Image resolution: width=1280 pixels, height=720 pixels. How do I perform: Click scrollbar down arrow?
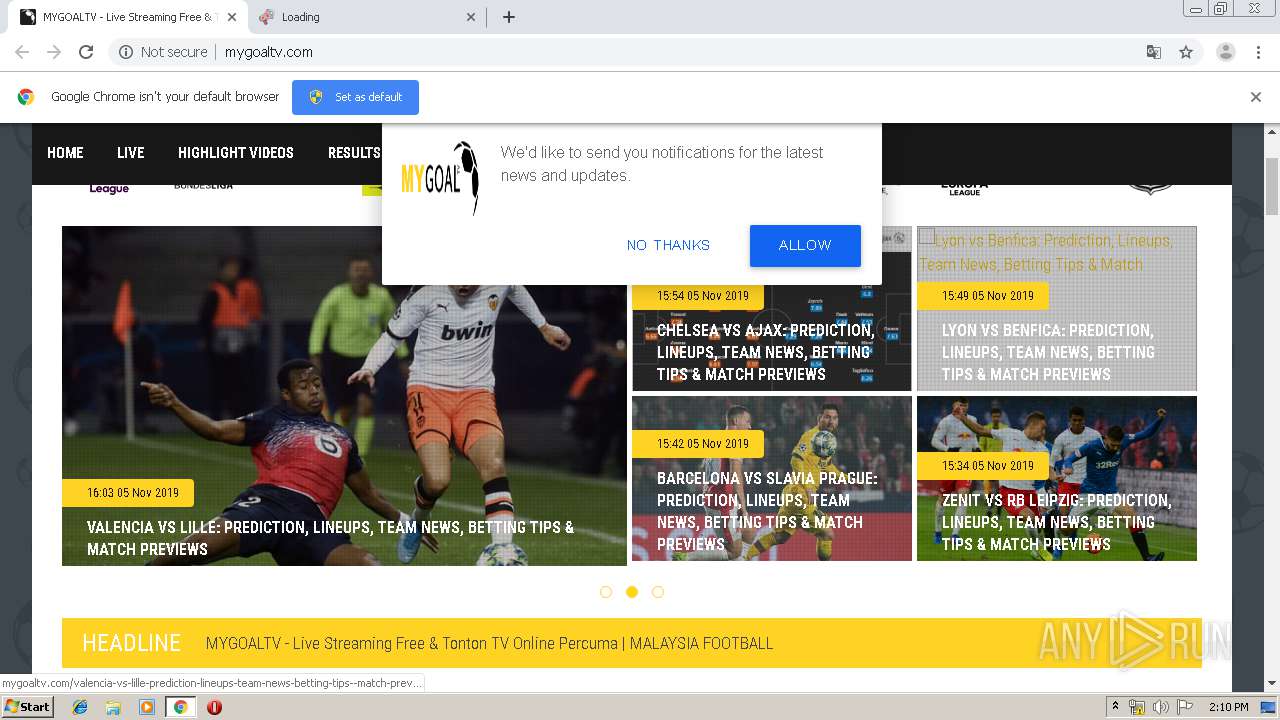coord(1272,684)
